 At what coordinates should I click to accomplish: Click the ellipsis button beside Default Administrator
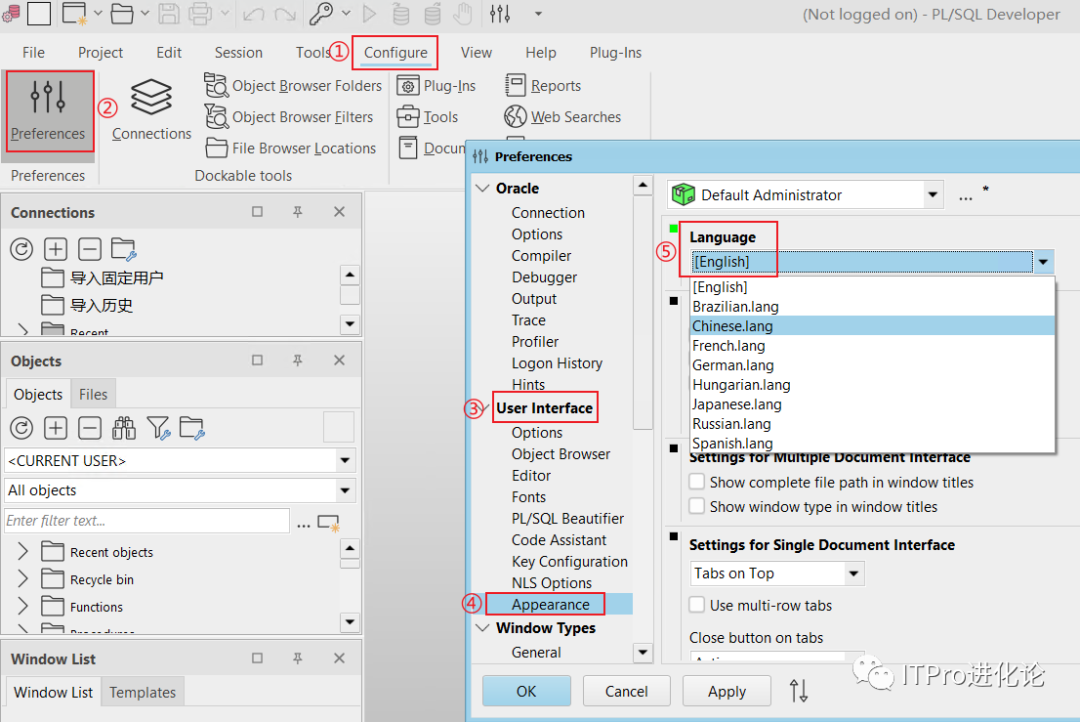coord(966,196)
